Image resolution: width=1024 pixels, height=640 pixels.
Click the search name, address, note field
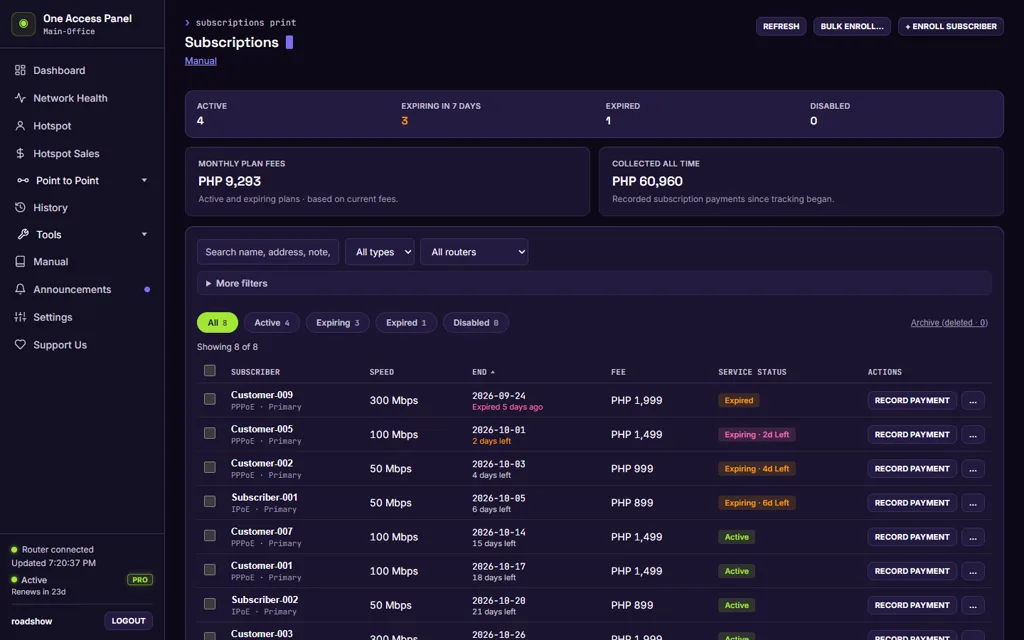coord(268,251)
